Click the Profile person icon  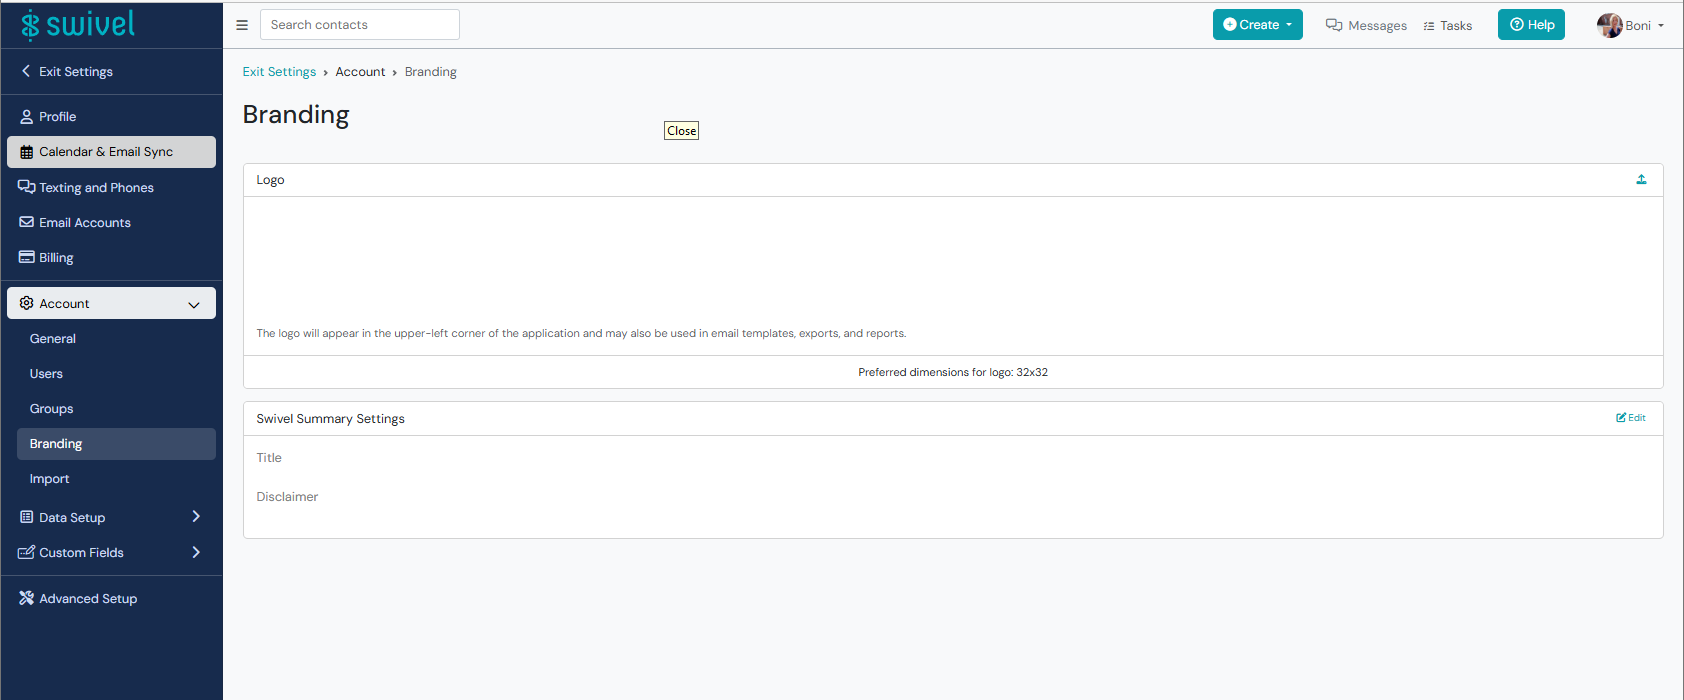pos(27,117)
